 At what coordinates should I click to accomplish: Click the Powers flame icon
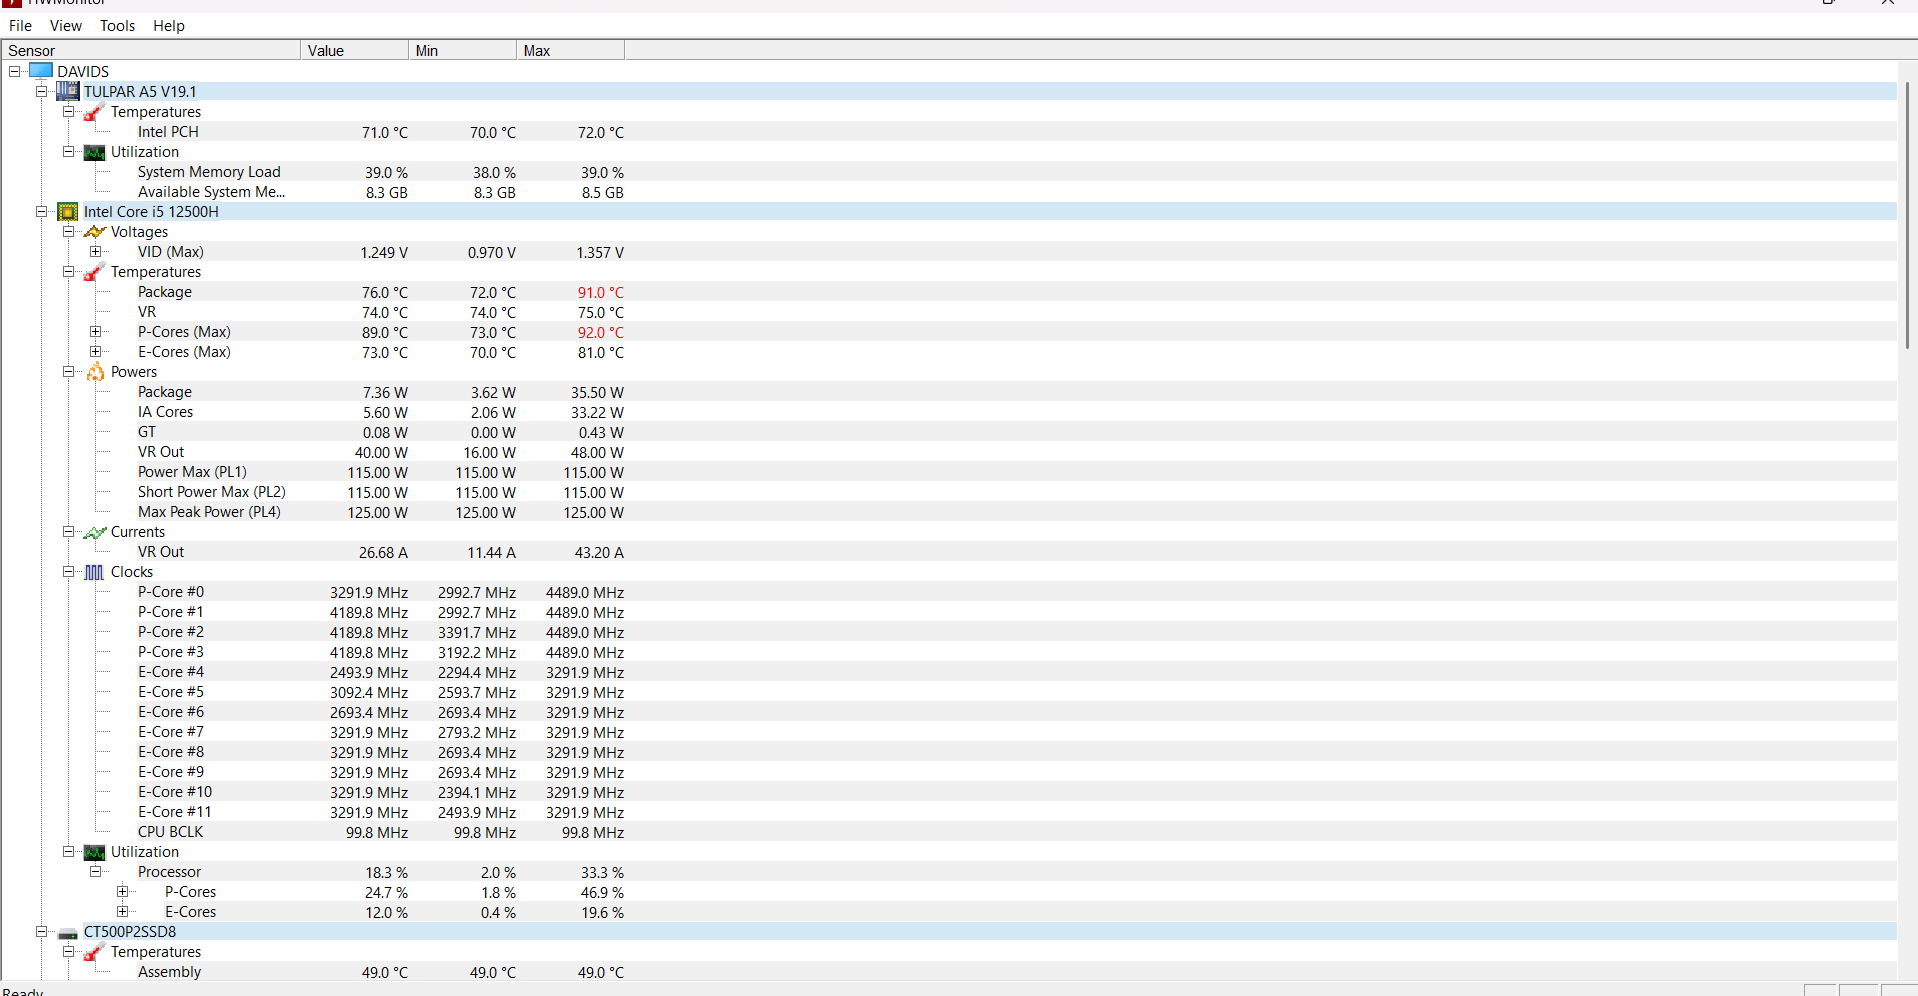(95, 372)
